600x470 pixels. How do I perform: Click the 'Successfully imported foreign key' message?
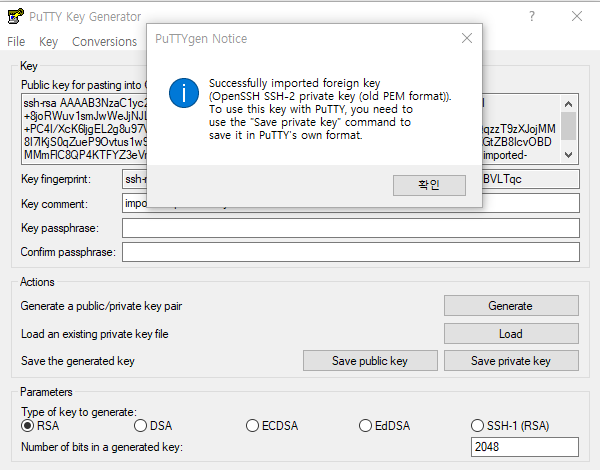295,83
